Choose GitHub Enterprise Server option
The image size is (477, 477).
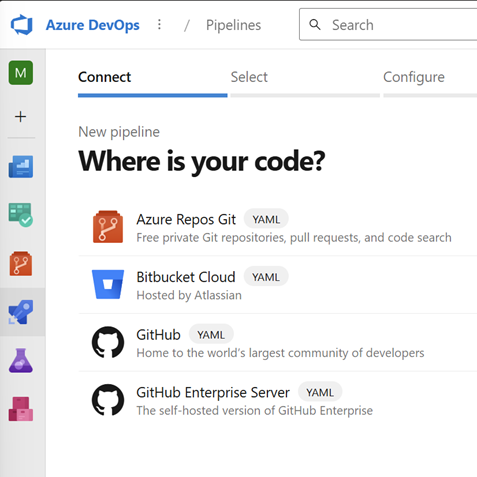(x=278, y=400)
